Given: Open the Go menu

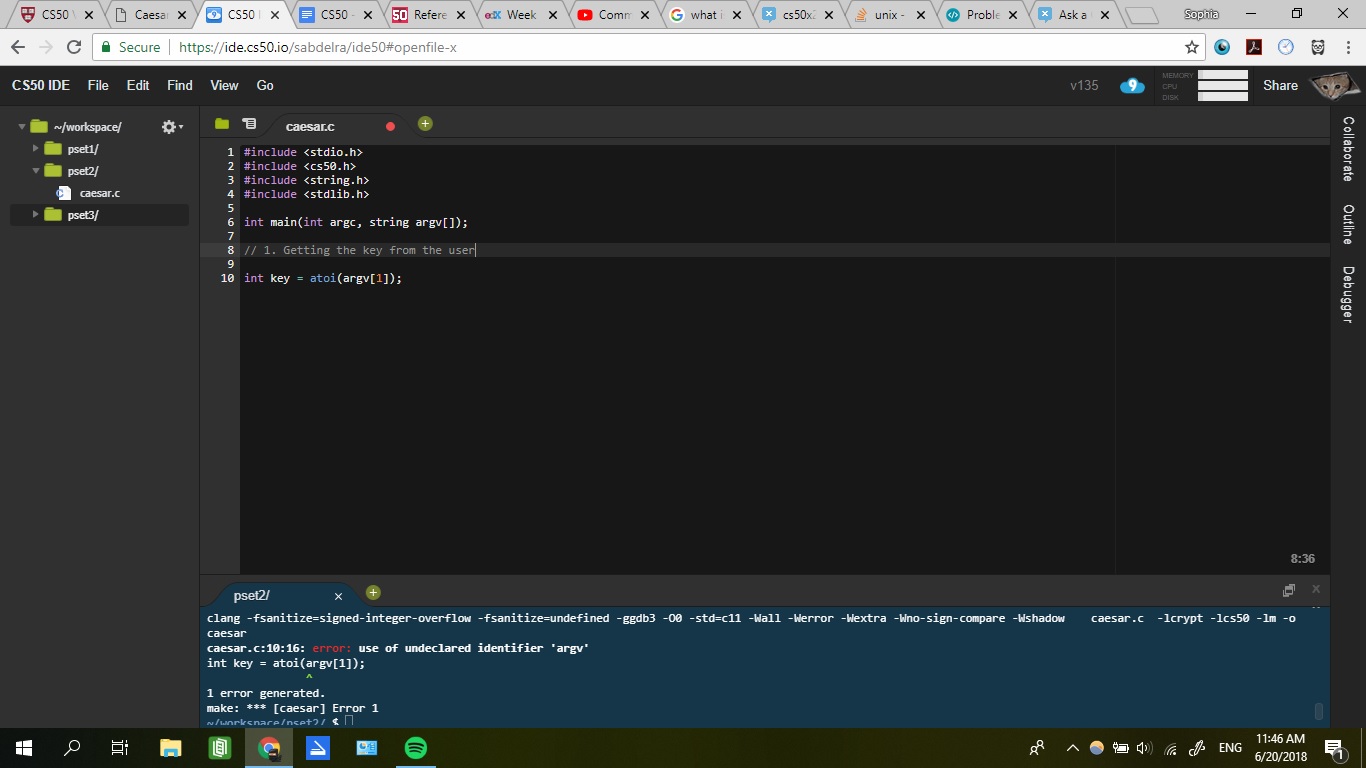Looking at the screenshot, I should click(265, 85).
